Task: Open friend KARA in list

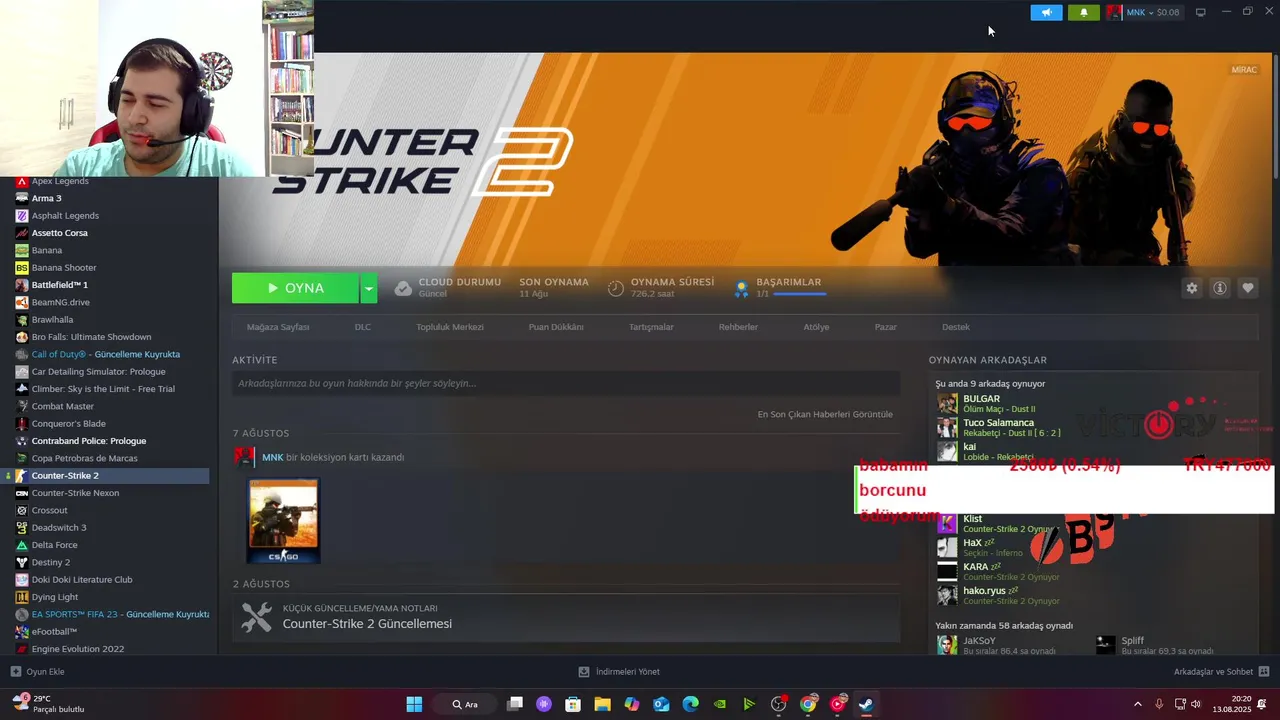Action: 975,567
